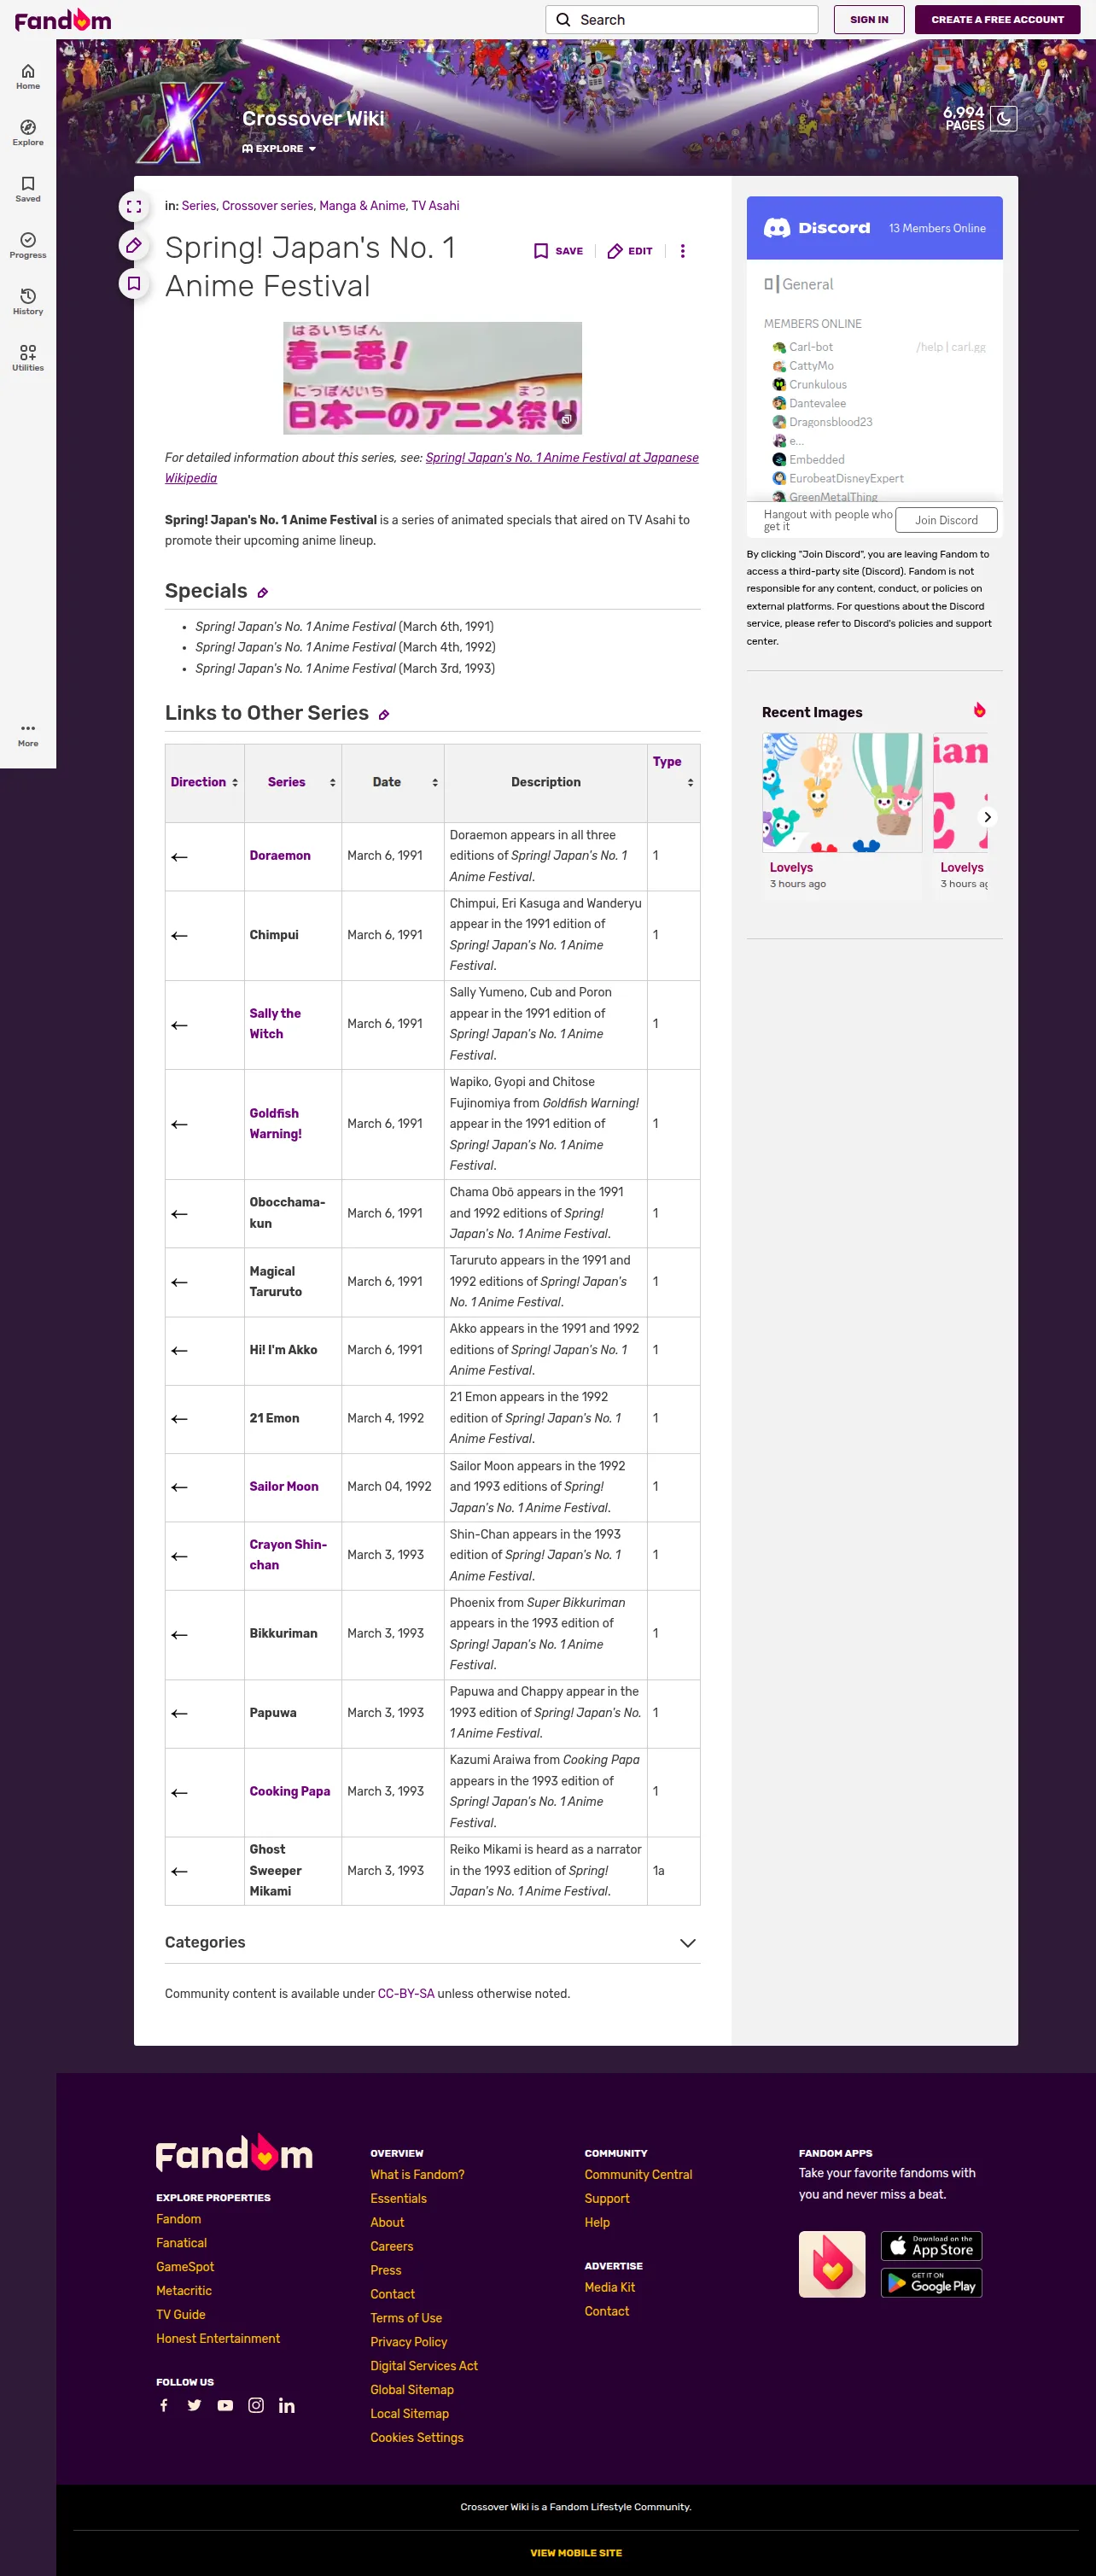Open Community Central footer link
Viewport: 1096px width, 2576px height.
pos(638,2175)
